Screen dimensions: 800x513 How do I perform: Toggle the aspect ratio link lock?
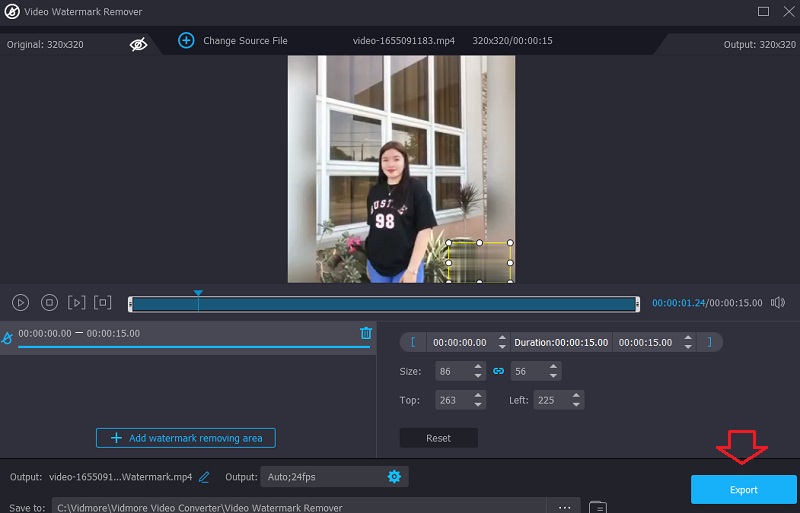(498, 371)
